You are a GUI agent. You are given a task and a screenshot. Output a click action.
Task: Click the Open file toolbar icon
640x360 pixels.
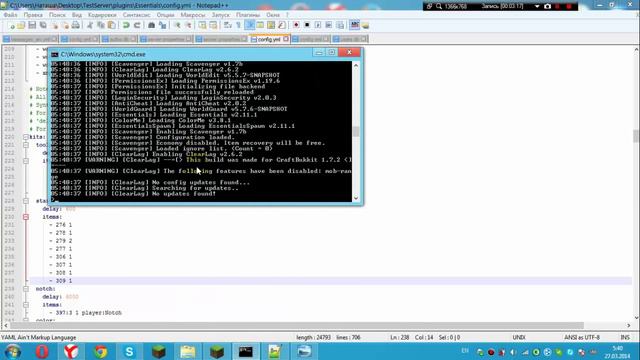(21, 25)
